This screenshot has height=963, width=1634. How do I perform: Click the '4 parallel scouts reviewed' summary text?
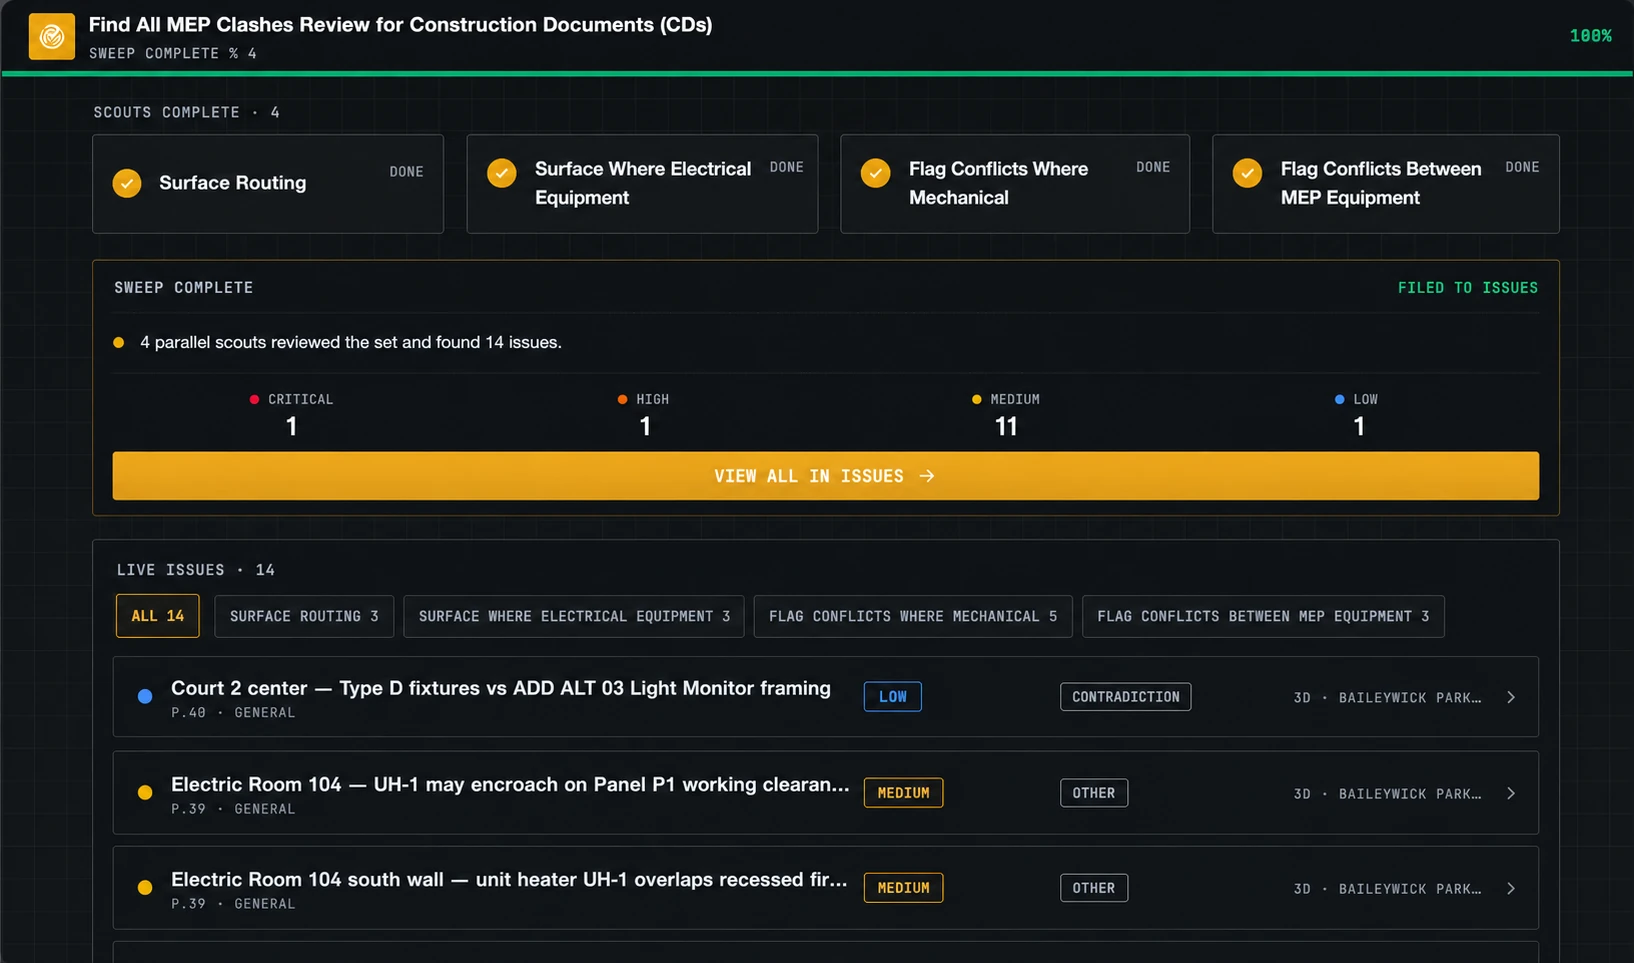point(351,342)
